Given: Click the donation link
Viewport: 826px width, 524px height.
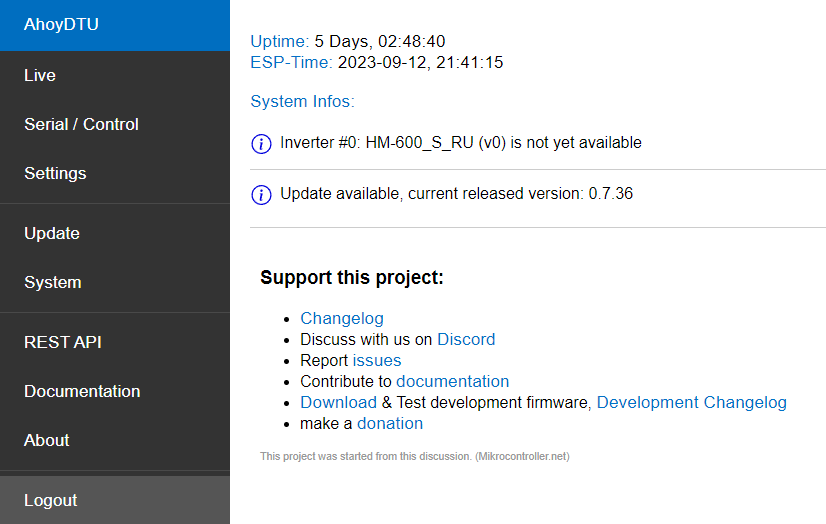Looking at the screenshot, I should (390, 423).
